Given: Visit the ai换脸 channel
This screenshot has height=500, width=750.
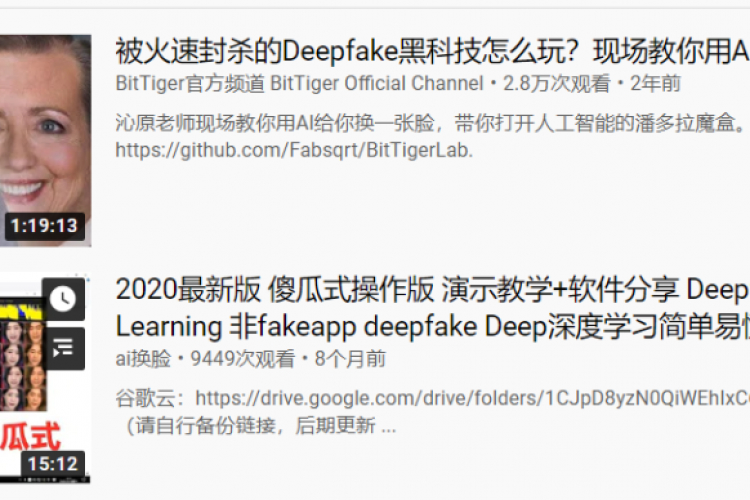Looking at the screenshot, I should (143, 358).
